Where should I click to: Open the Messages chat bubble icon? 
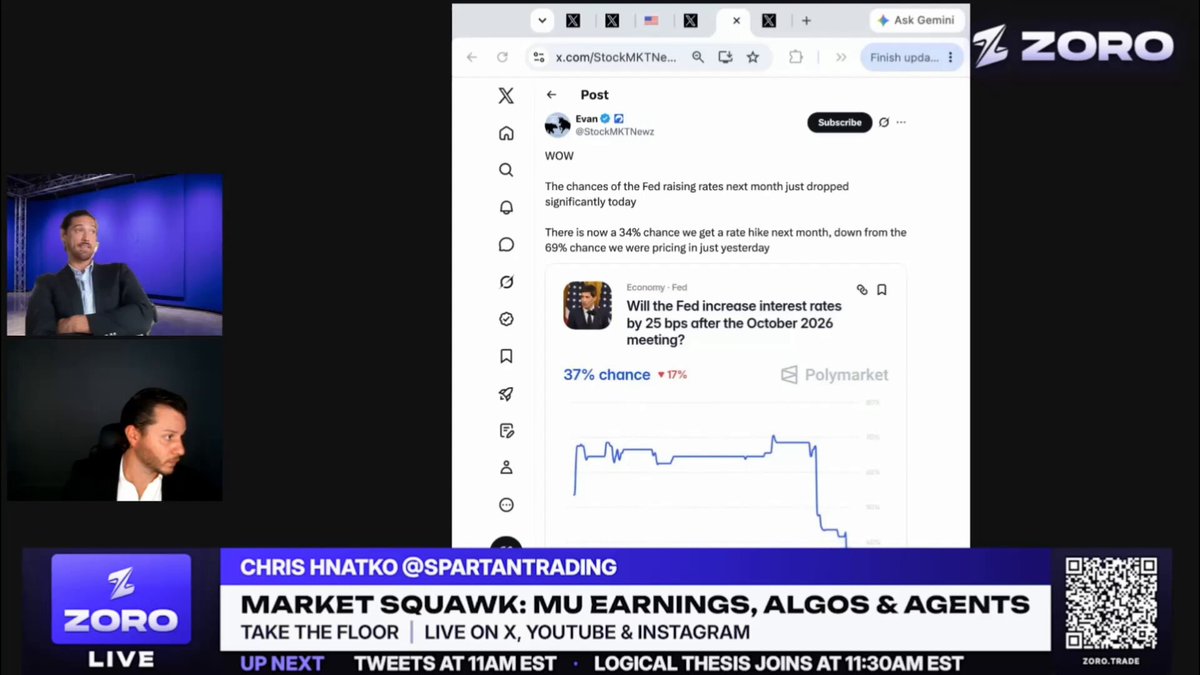pos(506,244)
